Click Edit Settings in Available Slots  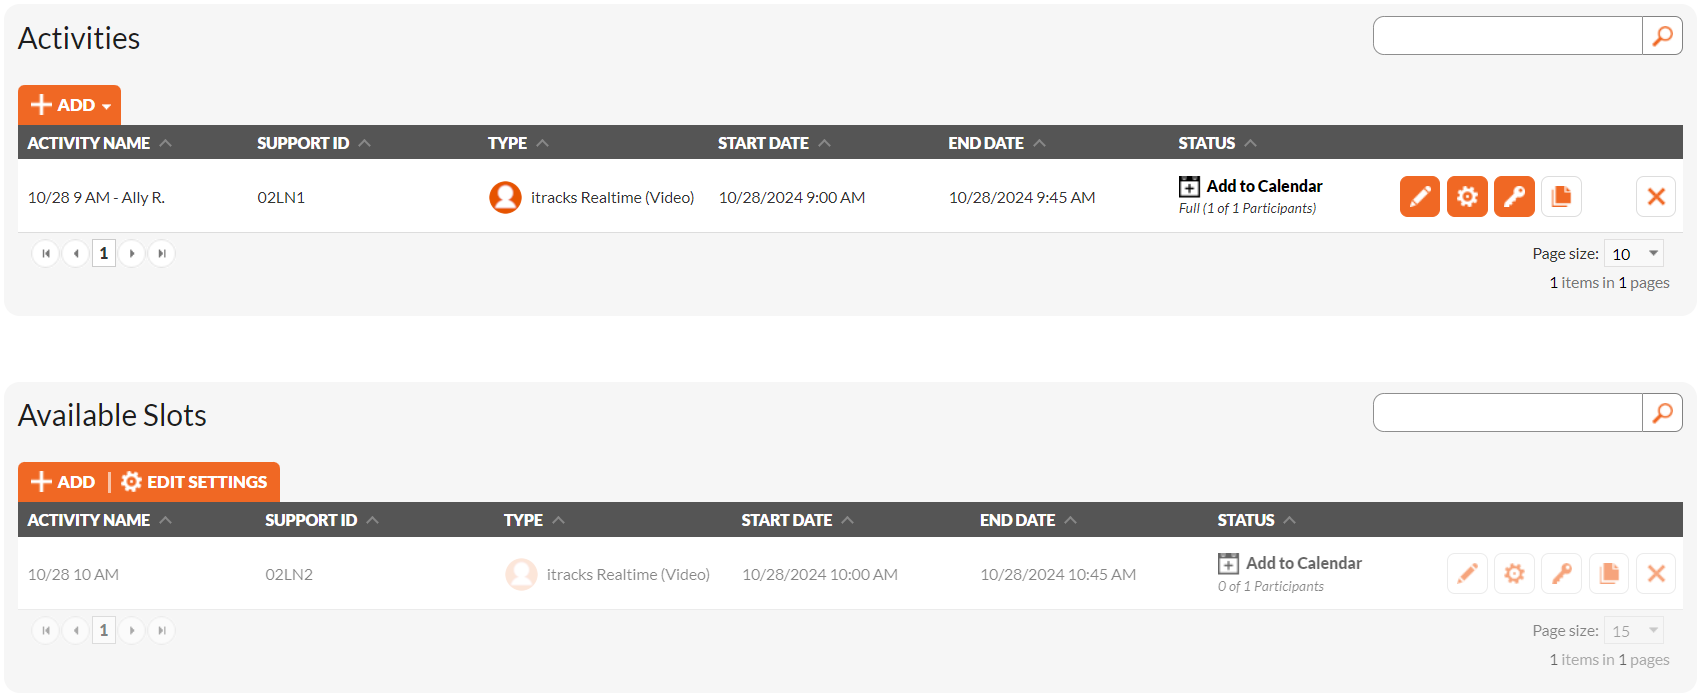[x=195, y=482]
